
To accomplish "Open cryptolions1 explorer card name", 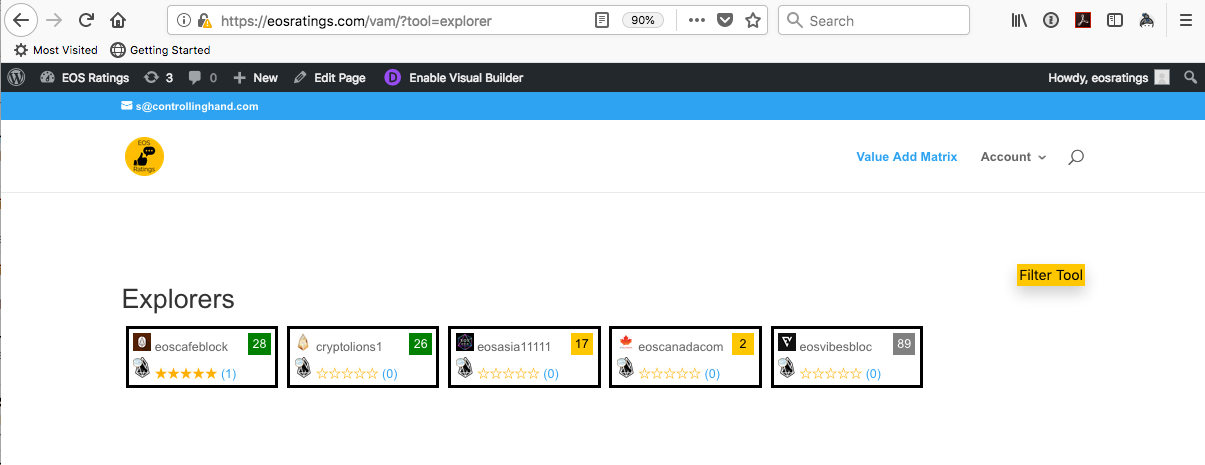I will tap(349, 347).
